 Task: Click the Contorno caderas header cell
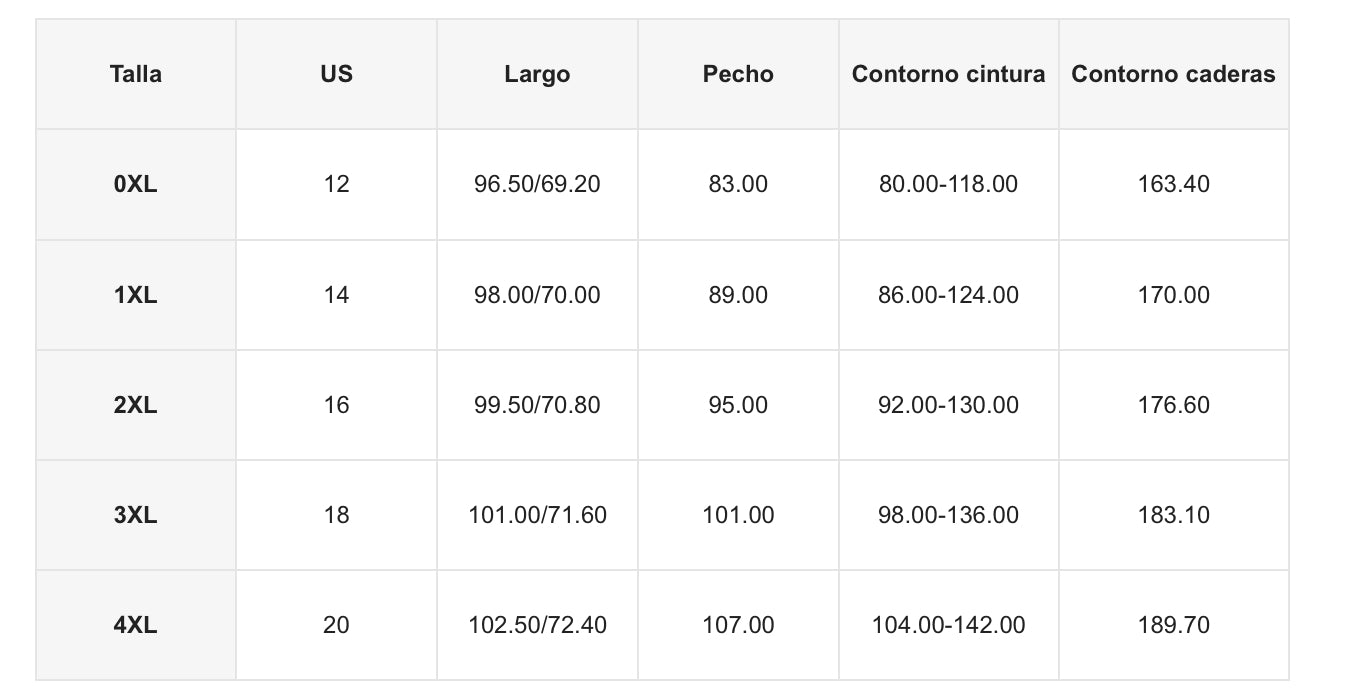(x=1173, y=74)
